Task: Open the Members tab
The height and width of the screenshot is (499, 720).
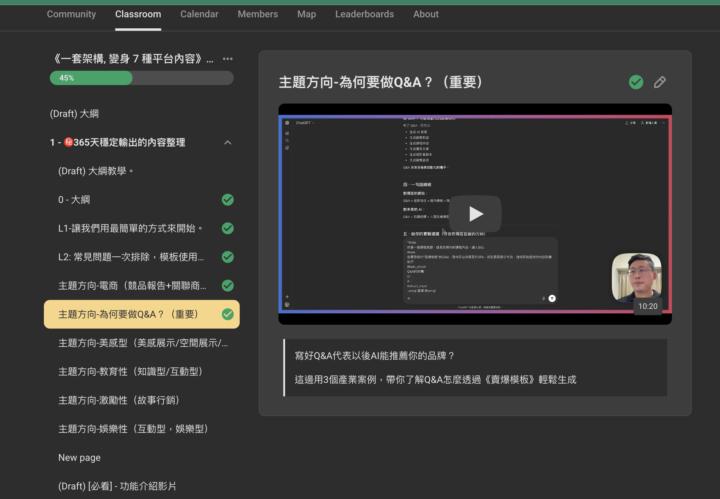Action: coord(258,14)
